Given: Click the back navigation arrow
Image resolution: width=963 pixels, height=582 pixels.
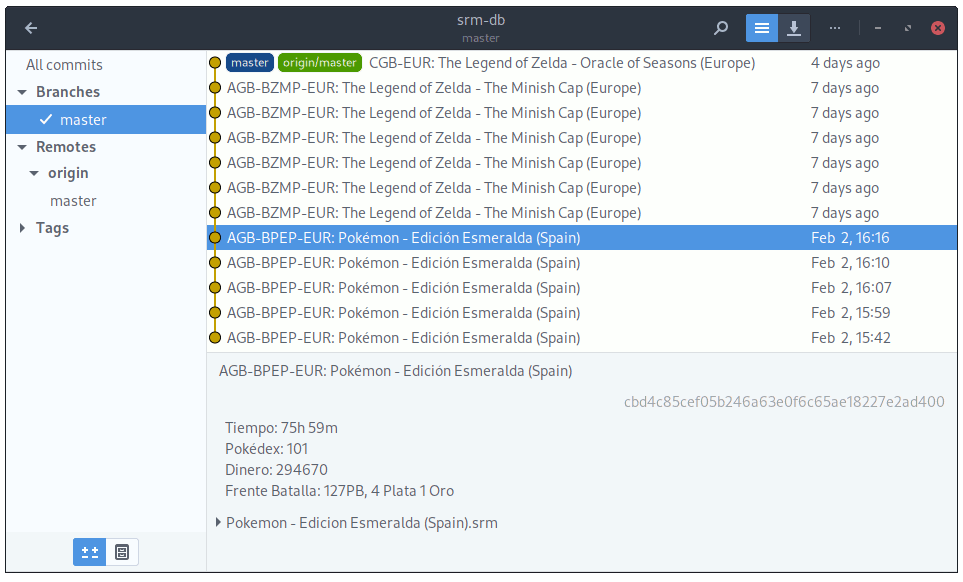Looking at the screenshot, I should pos(30,27).
